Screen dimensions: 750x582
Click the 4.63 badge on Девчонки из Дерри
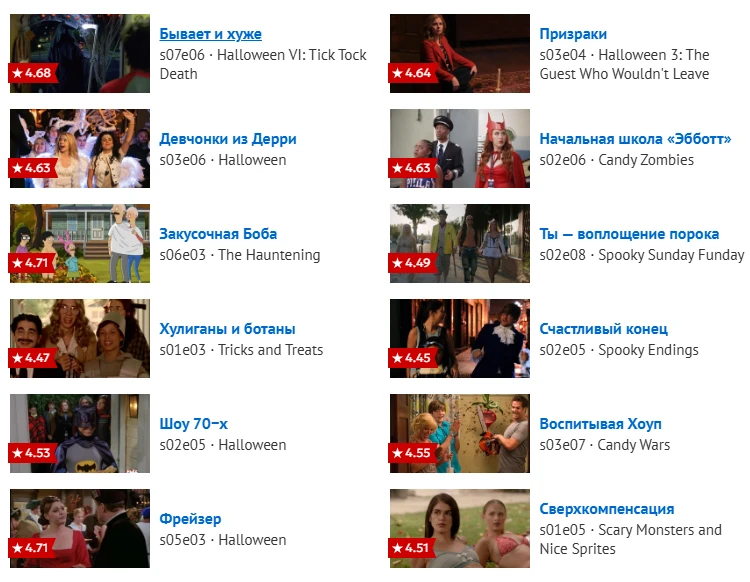33,168
